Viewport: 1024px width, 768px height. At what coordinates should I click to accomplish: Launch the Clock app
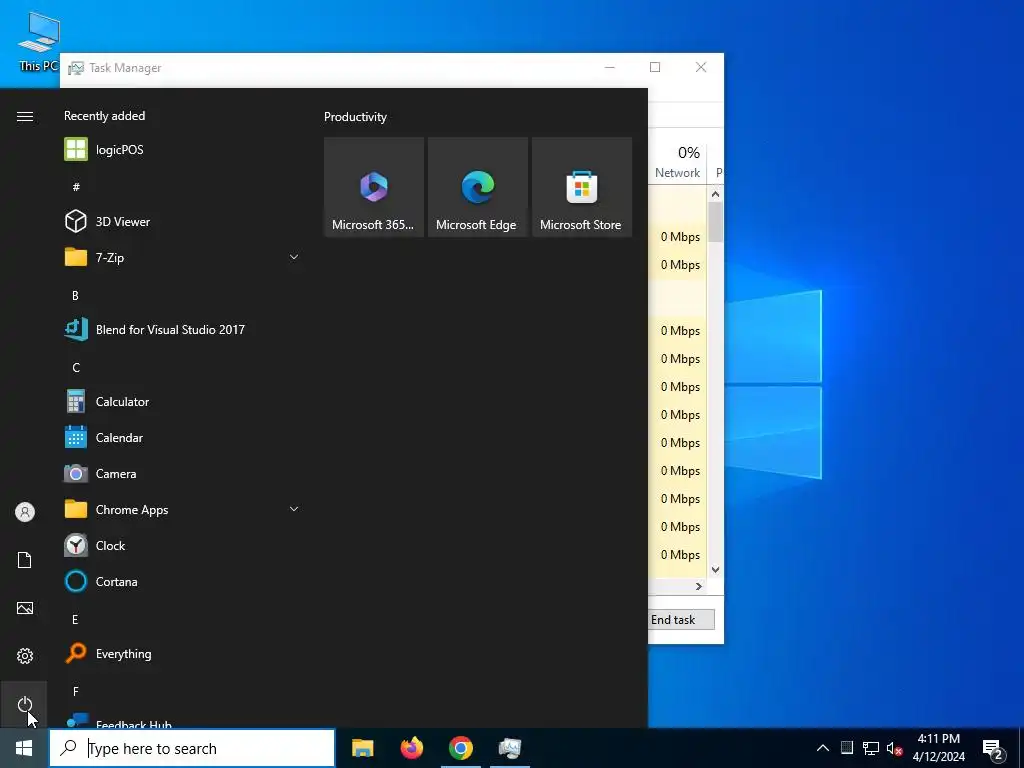point(183,545)
